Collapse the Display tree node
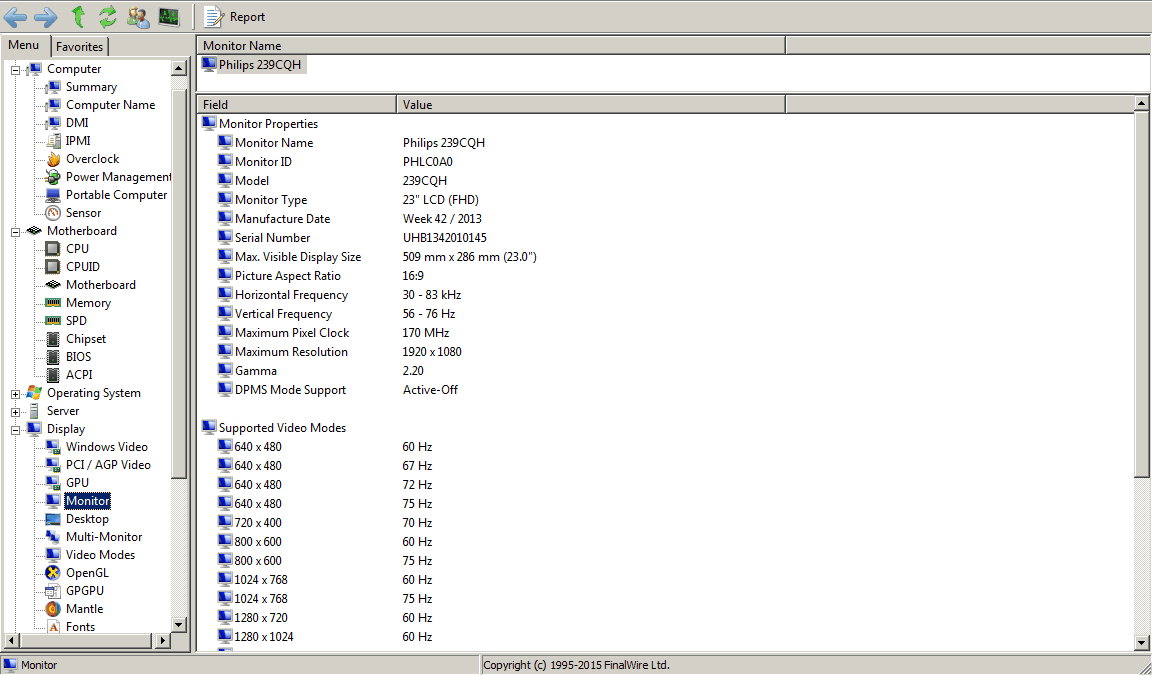This screenshot has height=675, width=1152. click(x=16, y=429)
